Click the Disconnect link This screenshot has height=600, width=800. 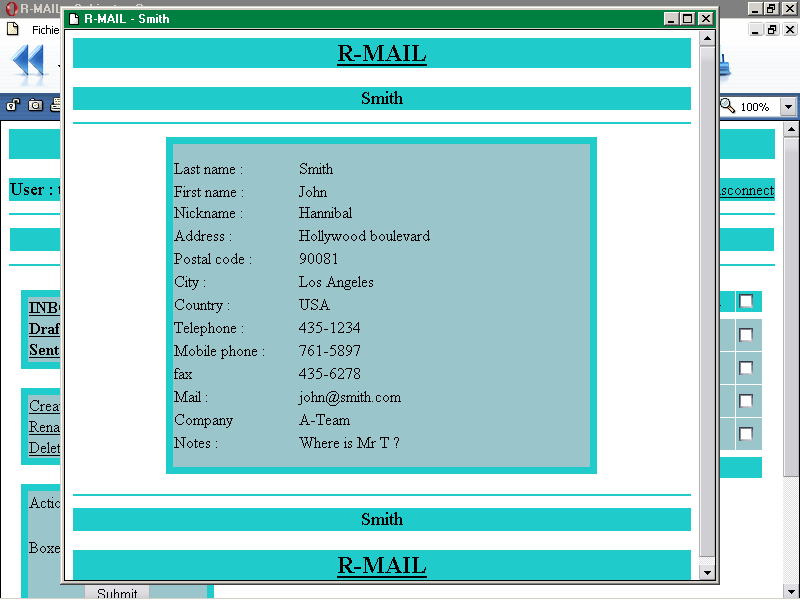pos(746,191)
